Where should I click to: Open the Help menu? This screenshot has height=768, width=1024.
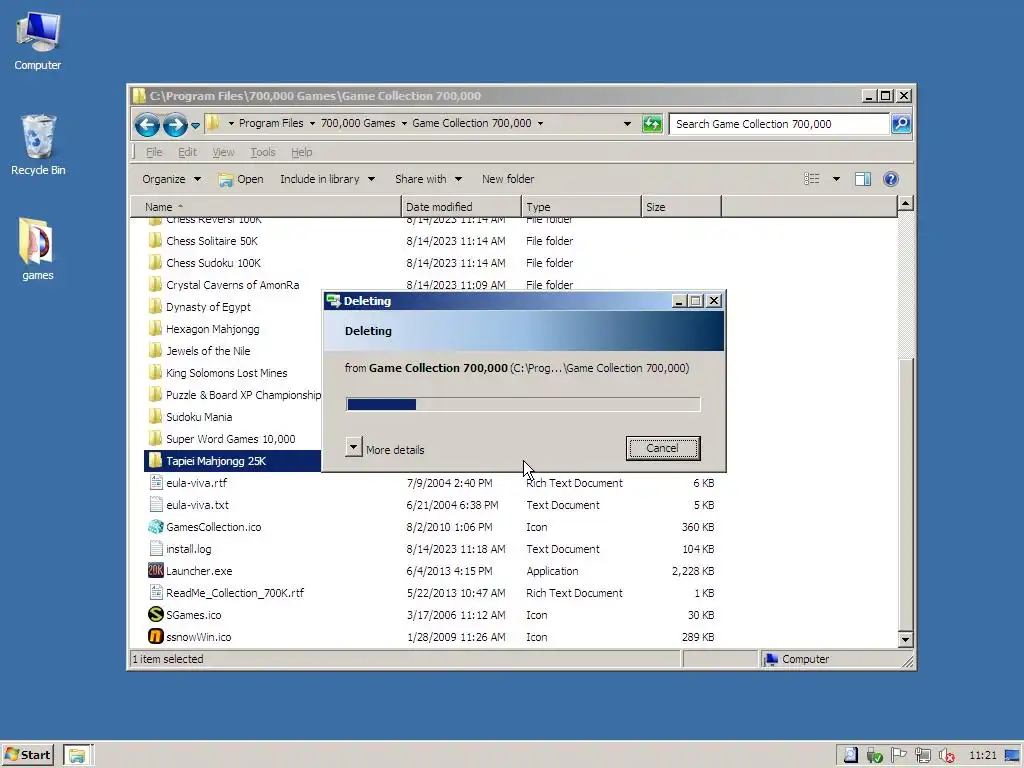[301, 152]
